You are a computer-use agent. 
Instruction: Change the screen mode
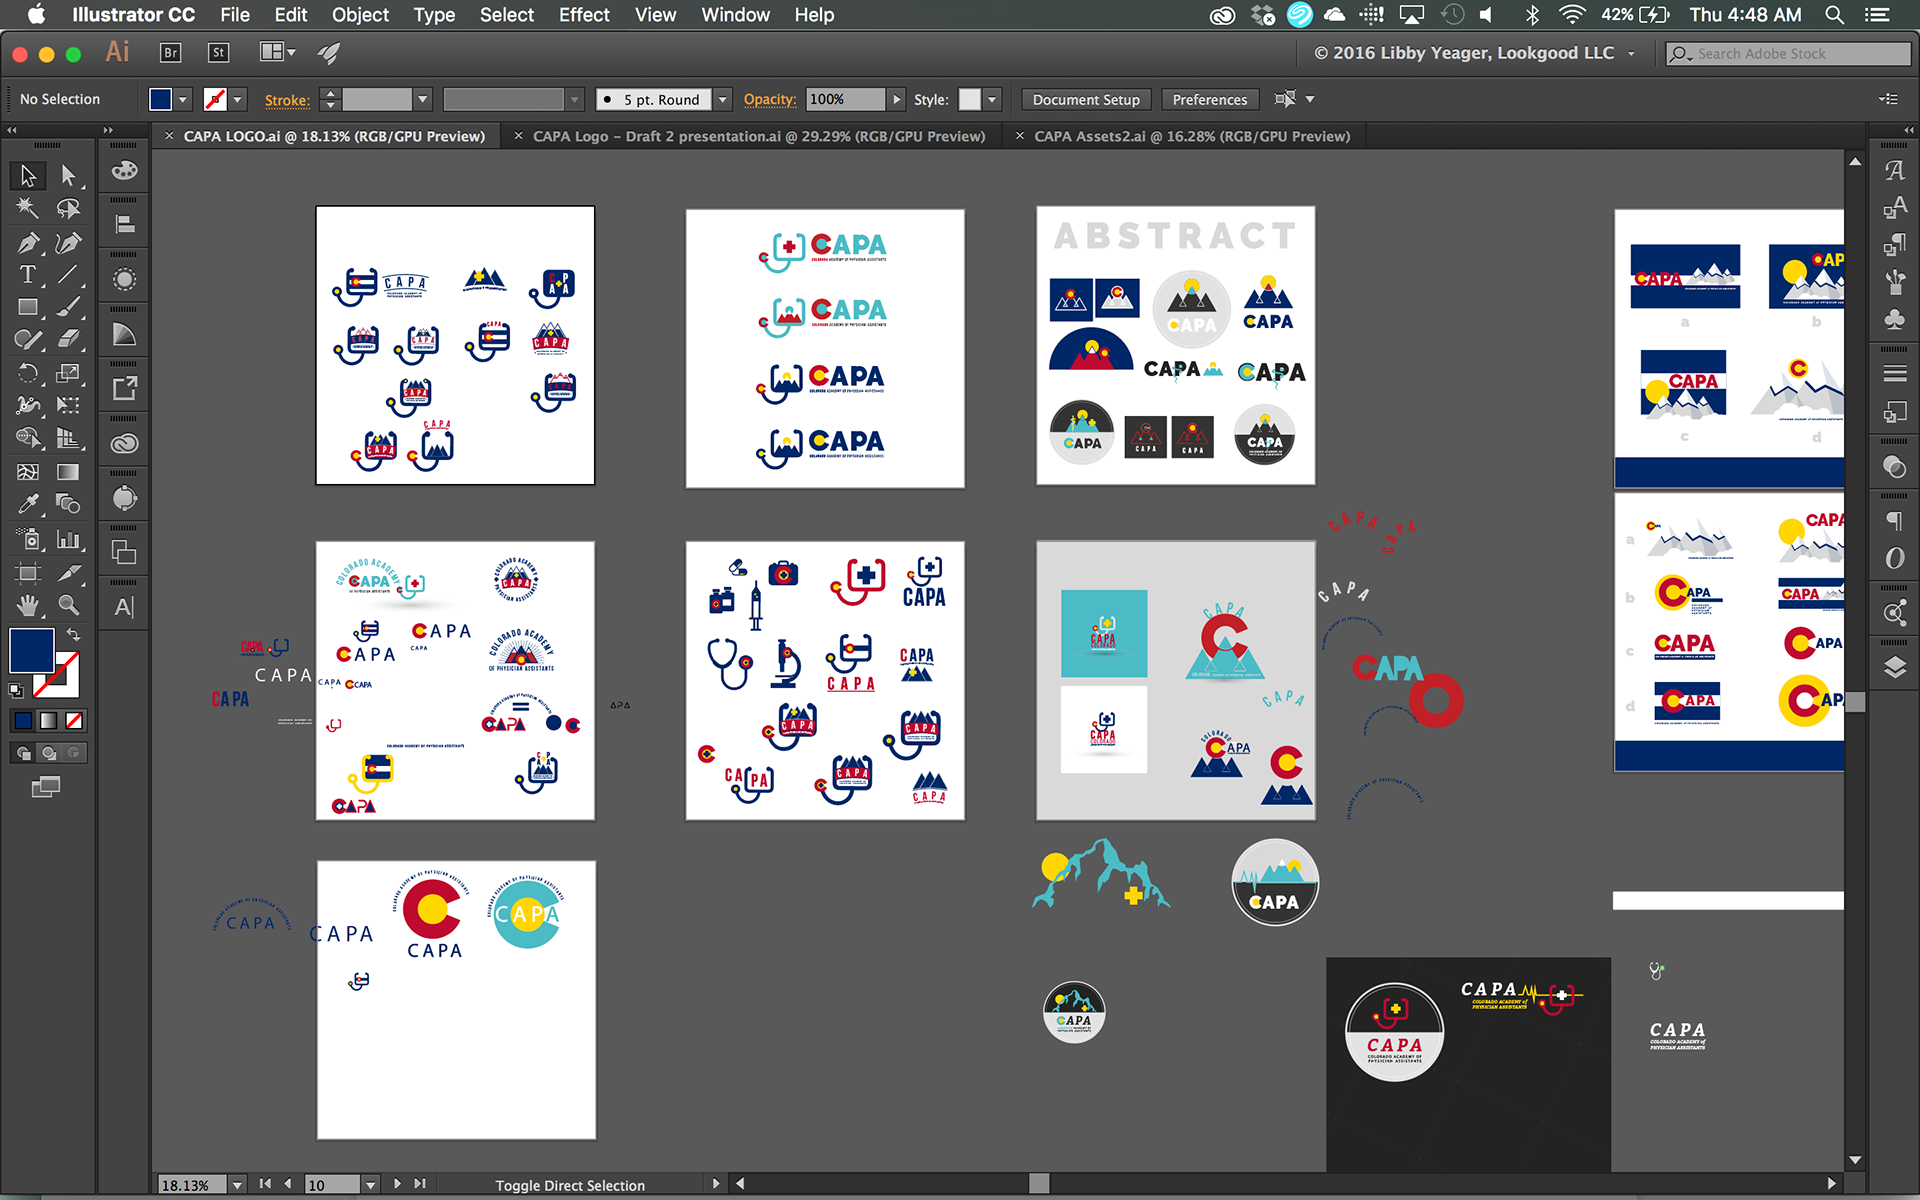[x=45, y=788]
